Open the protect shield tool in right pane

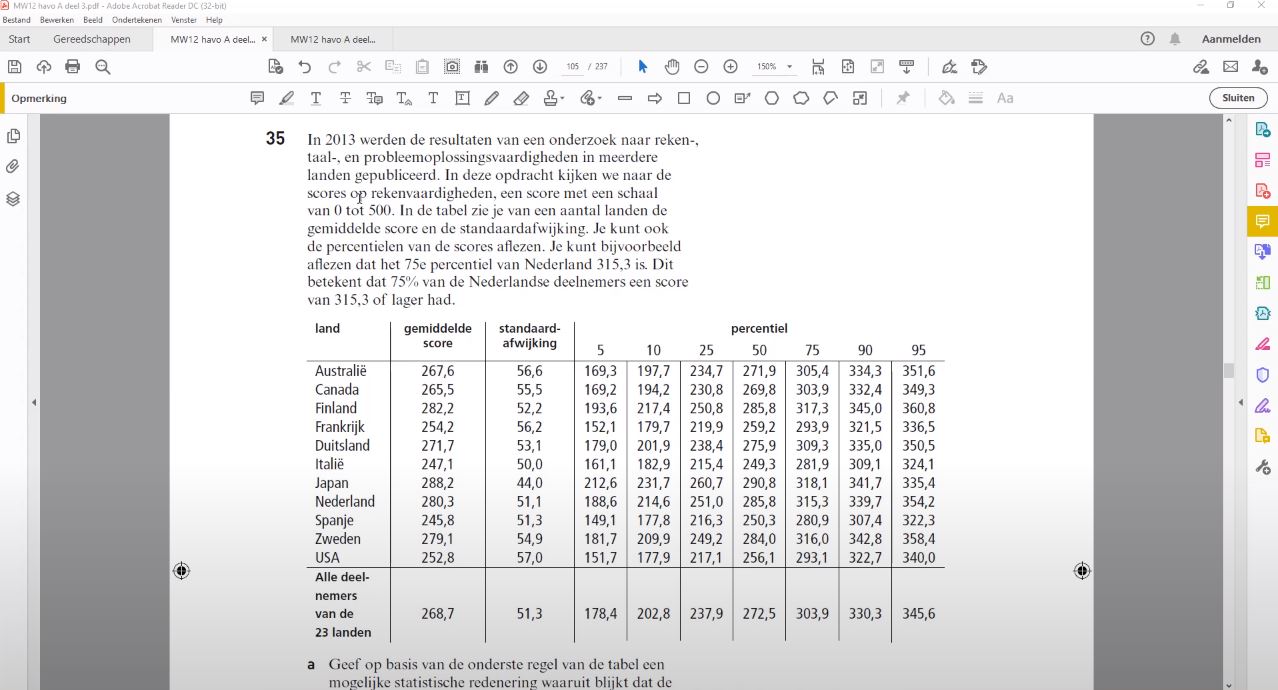pos(1262,375)
